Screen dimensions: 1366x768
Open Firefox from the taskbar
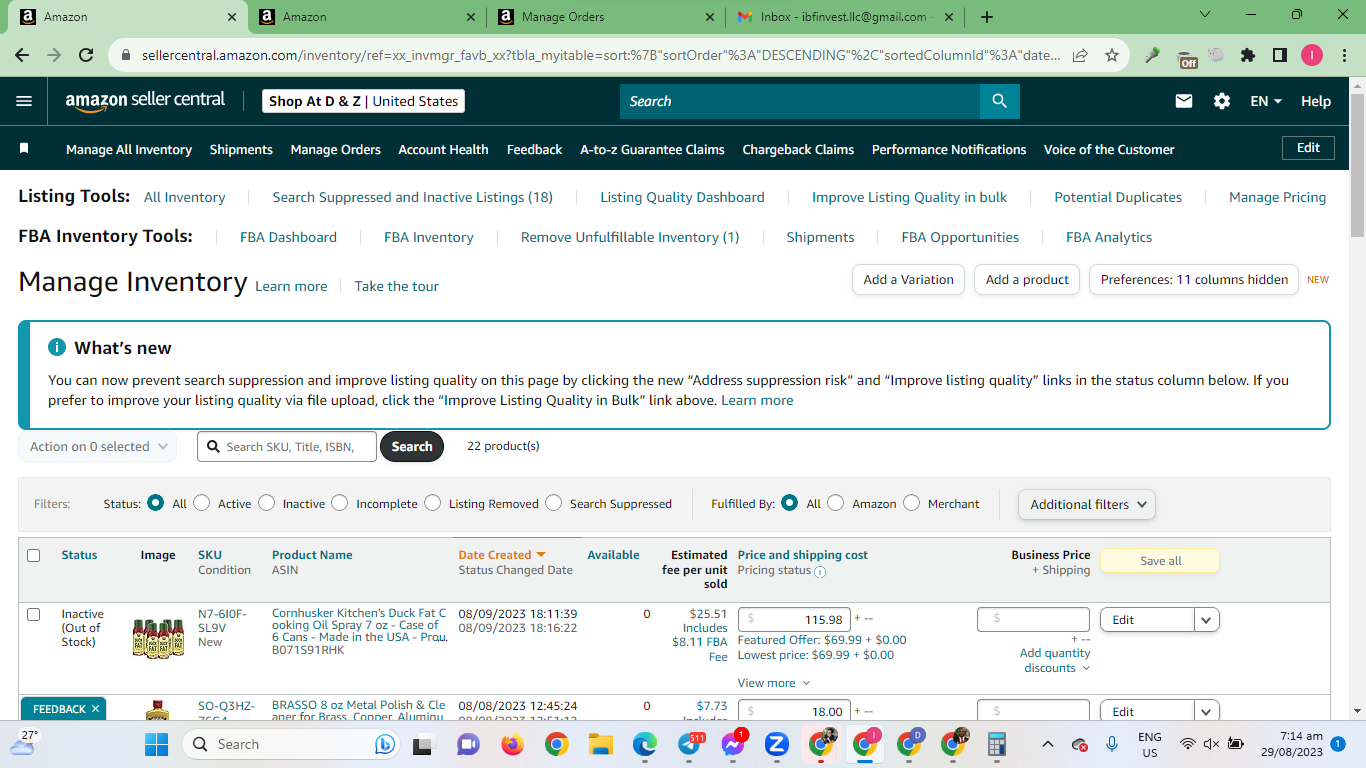(513, 744)
